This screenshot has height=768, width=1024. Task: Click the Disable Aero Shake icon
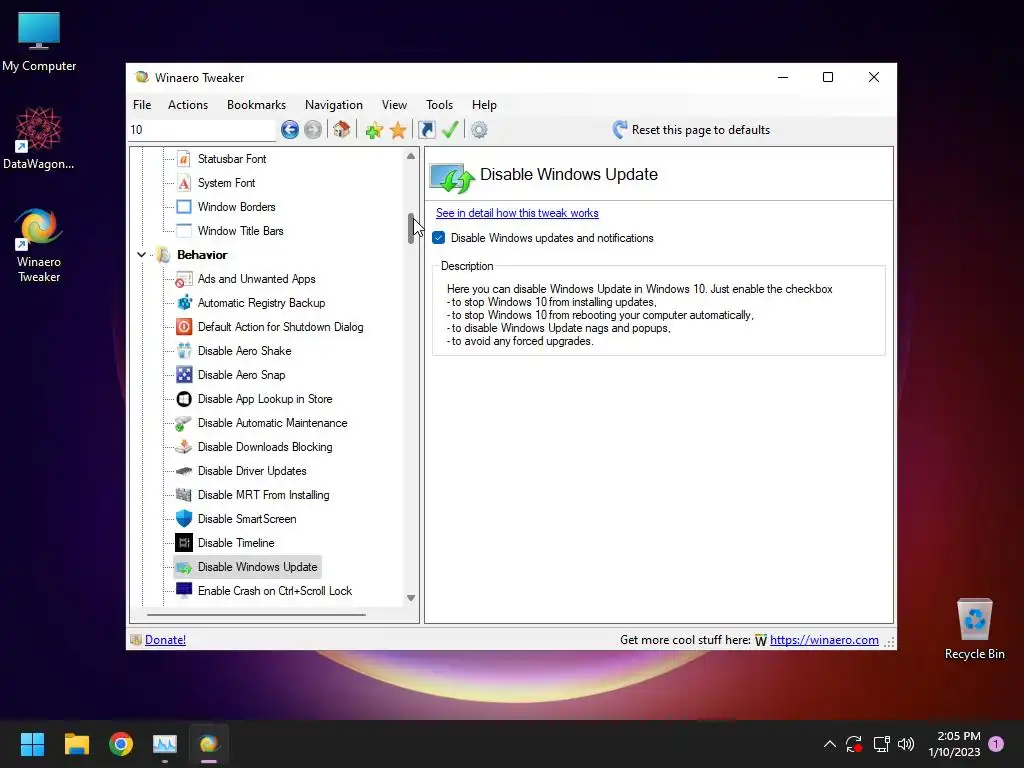coord(184,351)
